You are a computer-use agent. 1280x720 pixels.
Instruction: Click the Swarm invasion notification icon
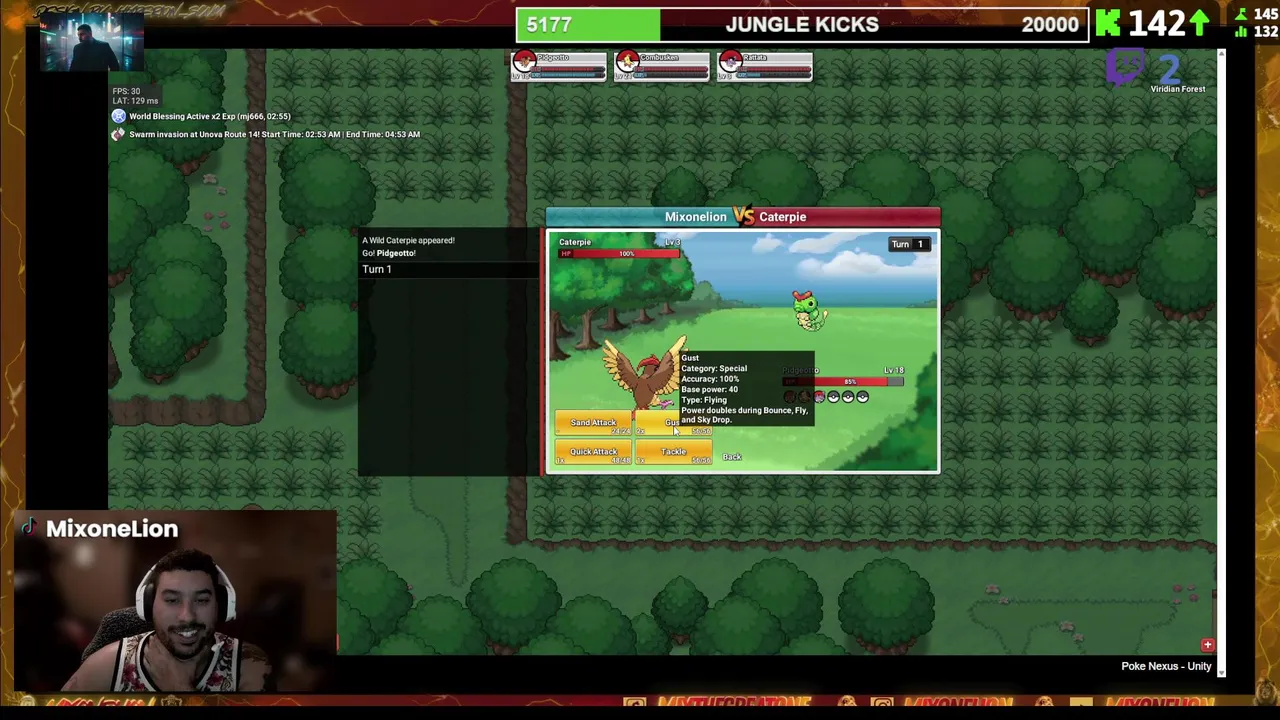tap(118, 134)
